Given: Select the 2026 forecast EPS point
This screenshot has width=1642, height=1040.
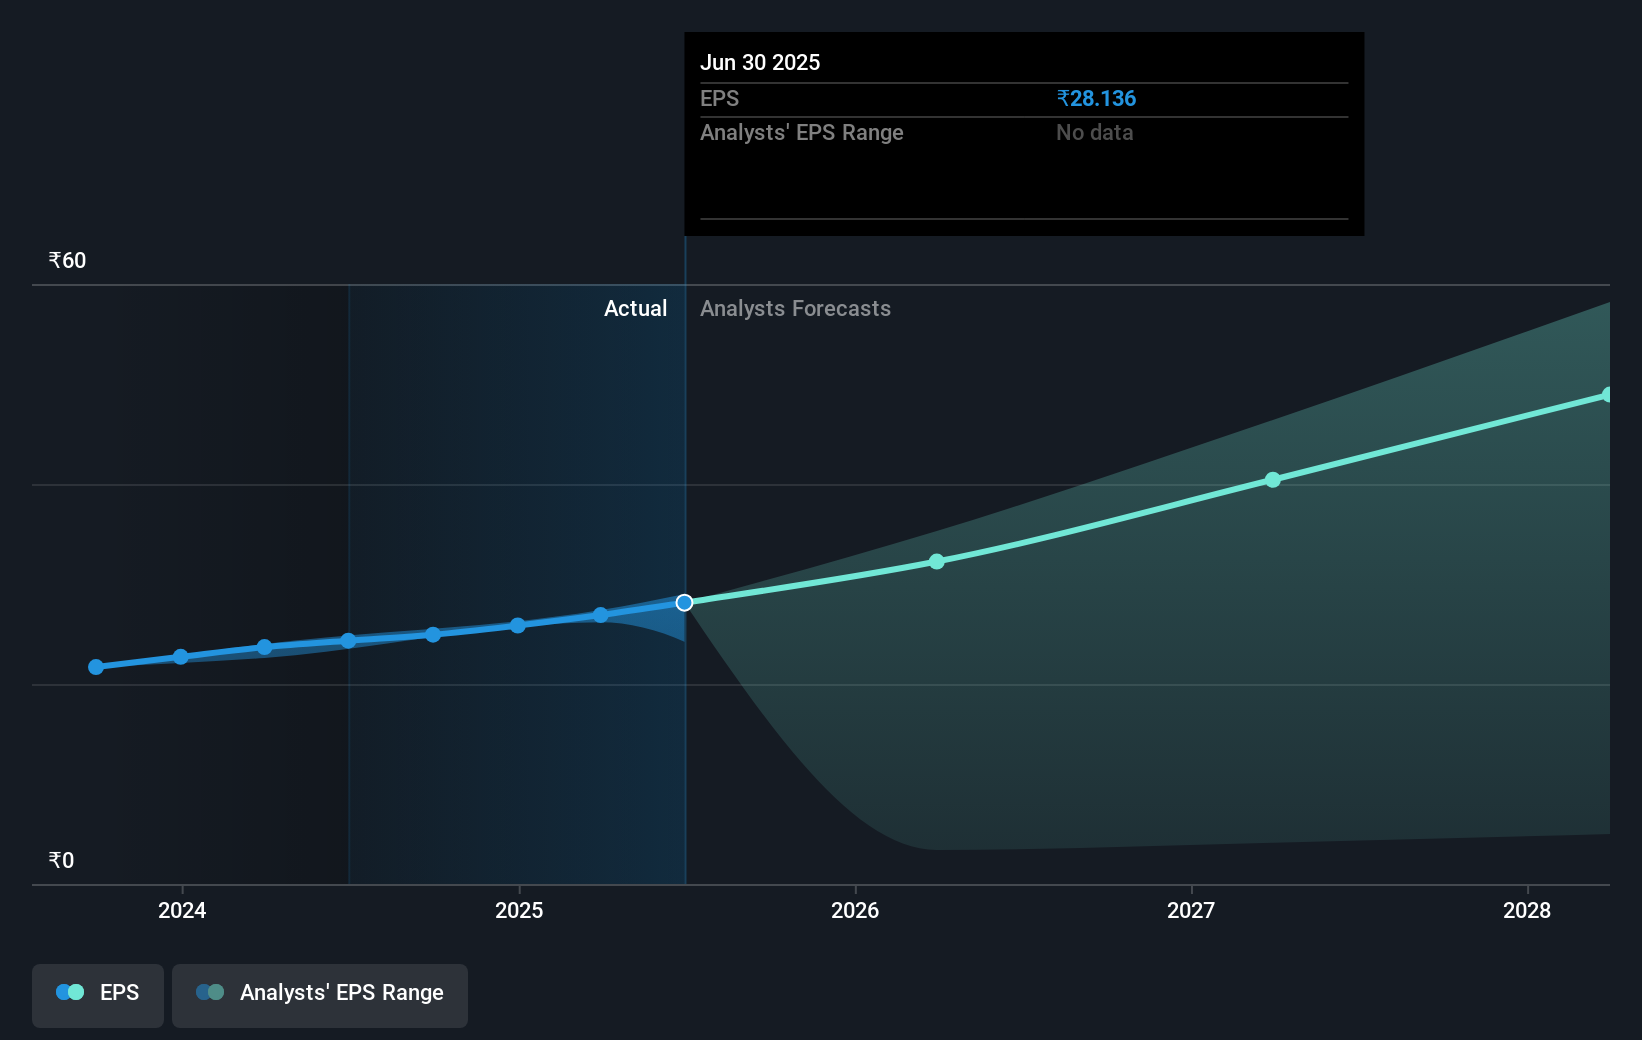Looking at the screenshot, I should [937, 562].
